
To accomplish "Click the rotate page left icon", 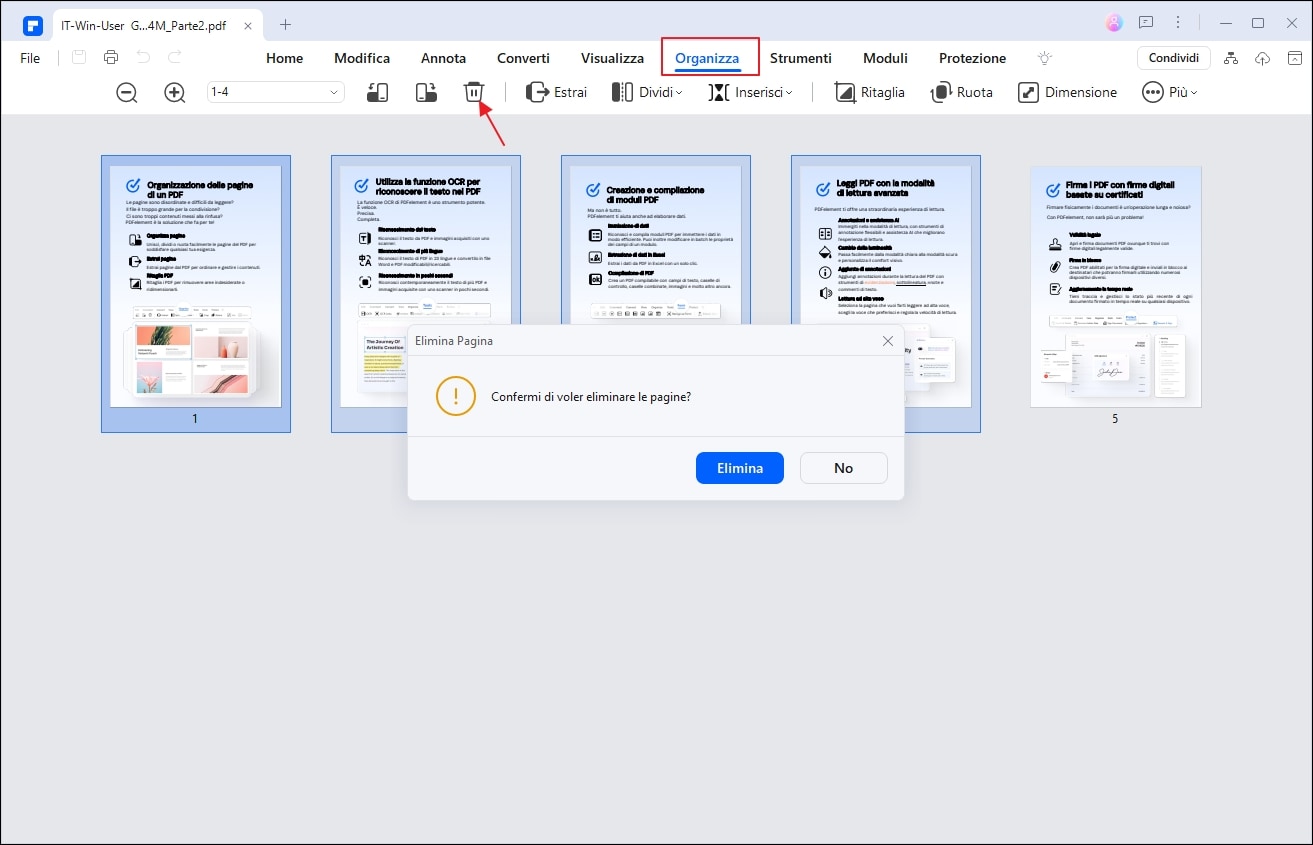I will tap(378, 92).
